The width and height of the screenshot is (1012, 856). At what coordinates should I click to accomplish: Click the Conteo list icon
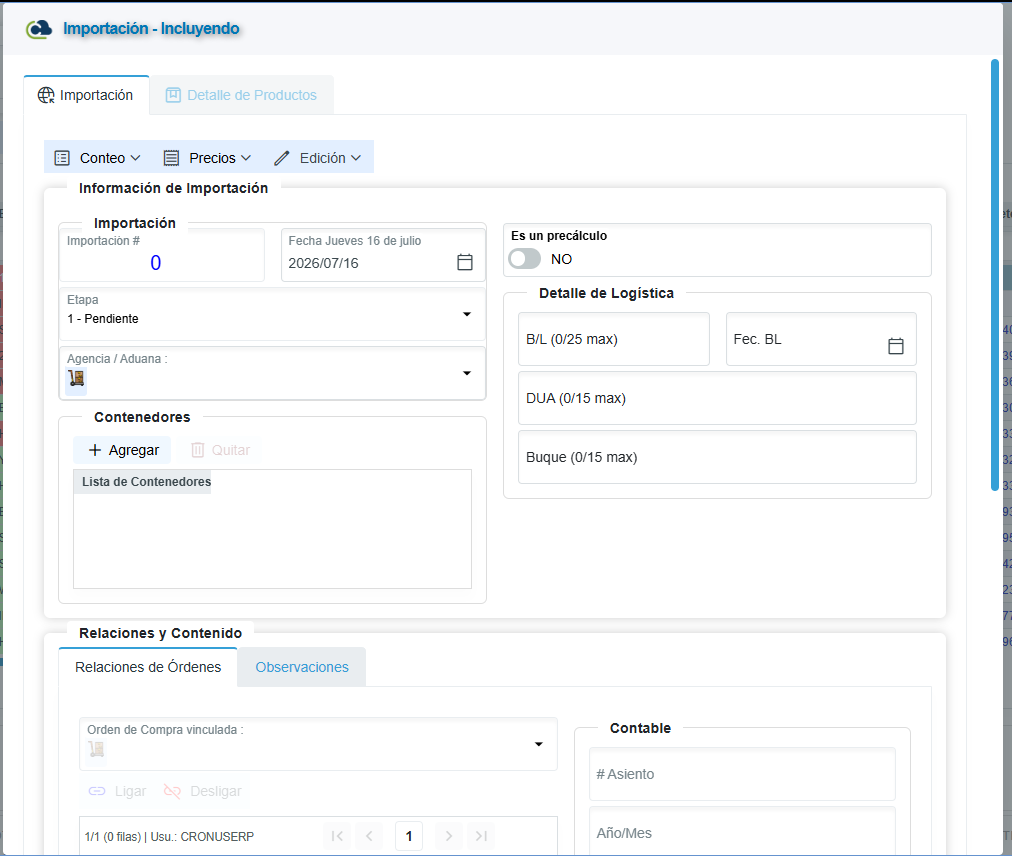point(62,158)
